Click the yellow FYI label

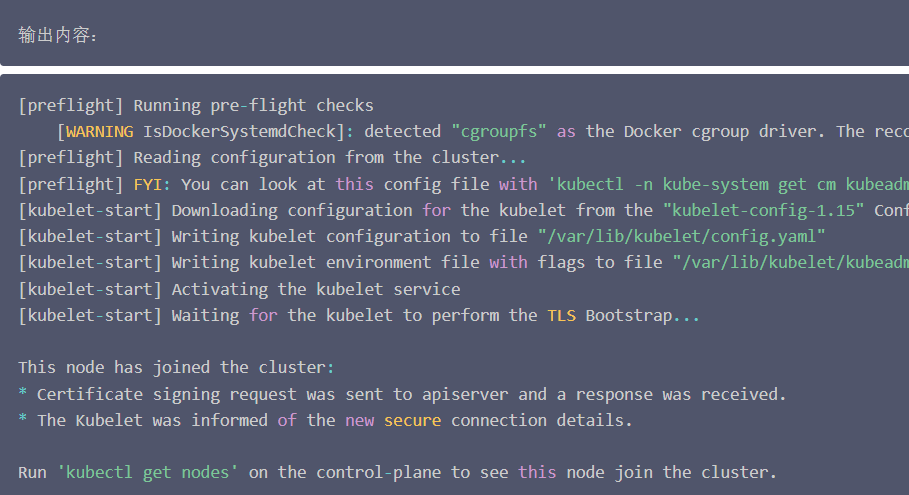tap(148, 184)
